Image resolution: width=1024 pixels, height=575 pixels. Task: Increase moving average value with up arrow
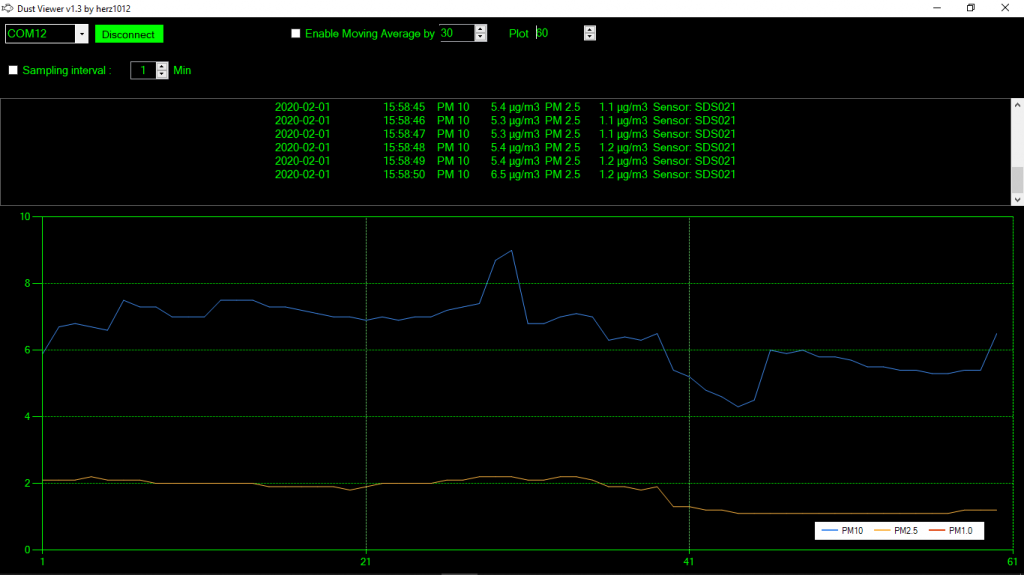point(481,29)
